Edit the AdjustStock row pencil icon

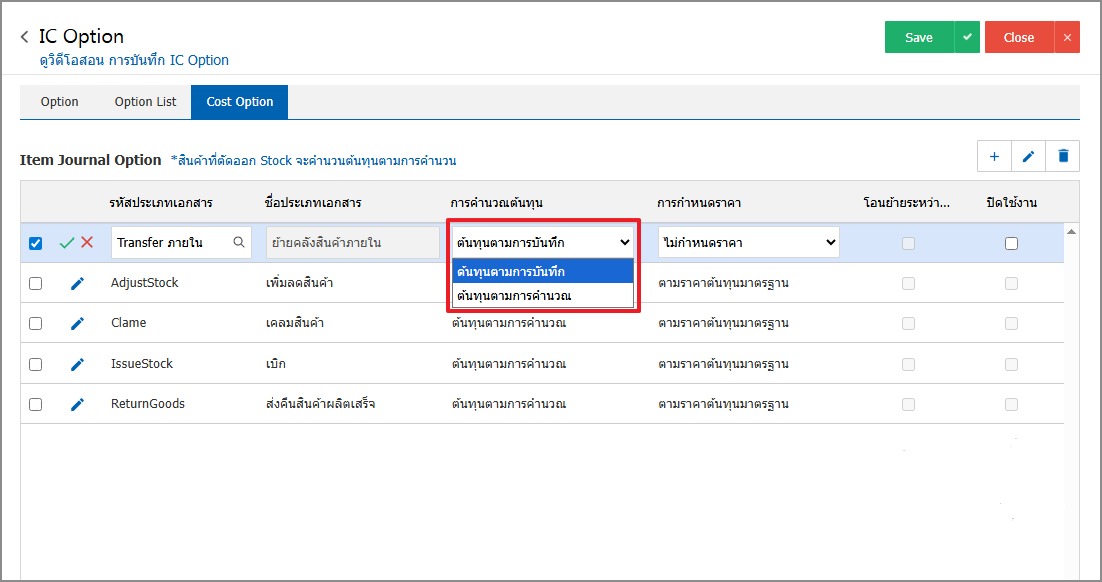coord(77,284)
